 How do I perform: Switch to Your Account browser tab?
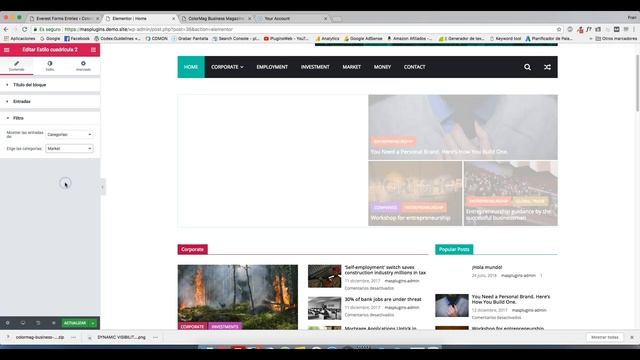click(x=291, y=18)
